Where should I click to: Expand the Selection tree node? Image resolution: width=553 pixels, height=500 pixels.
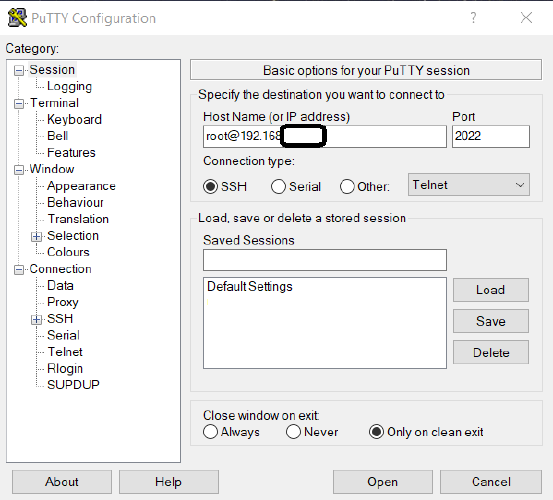tap(36, 236)
